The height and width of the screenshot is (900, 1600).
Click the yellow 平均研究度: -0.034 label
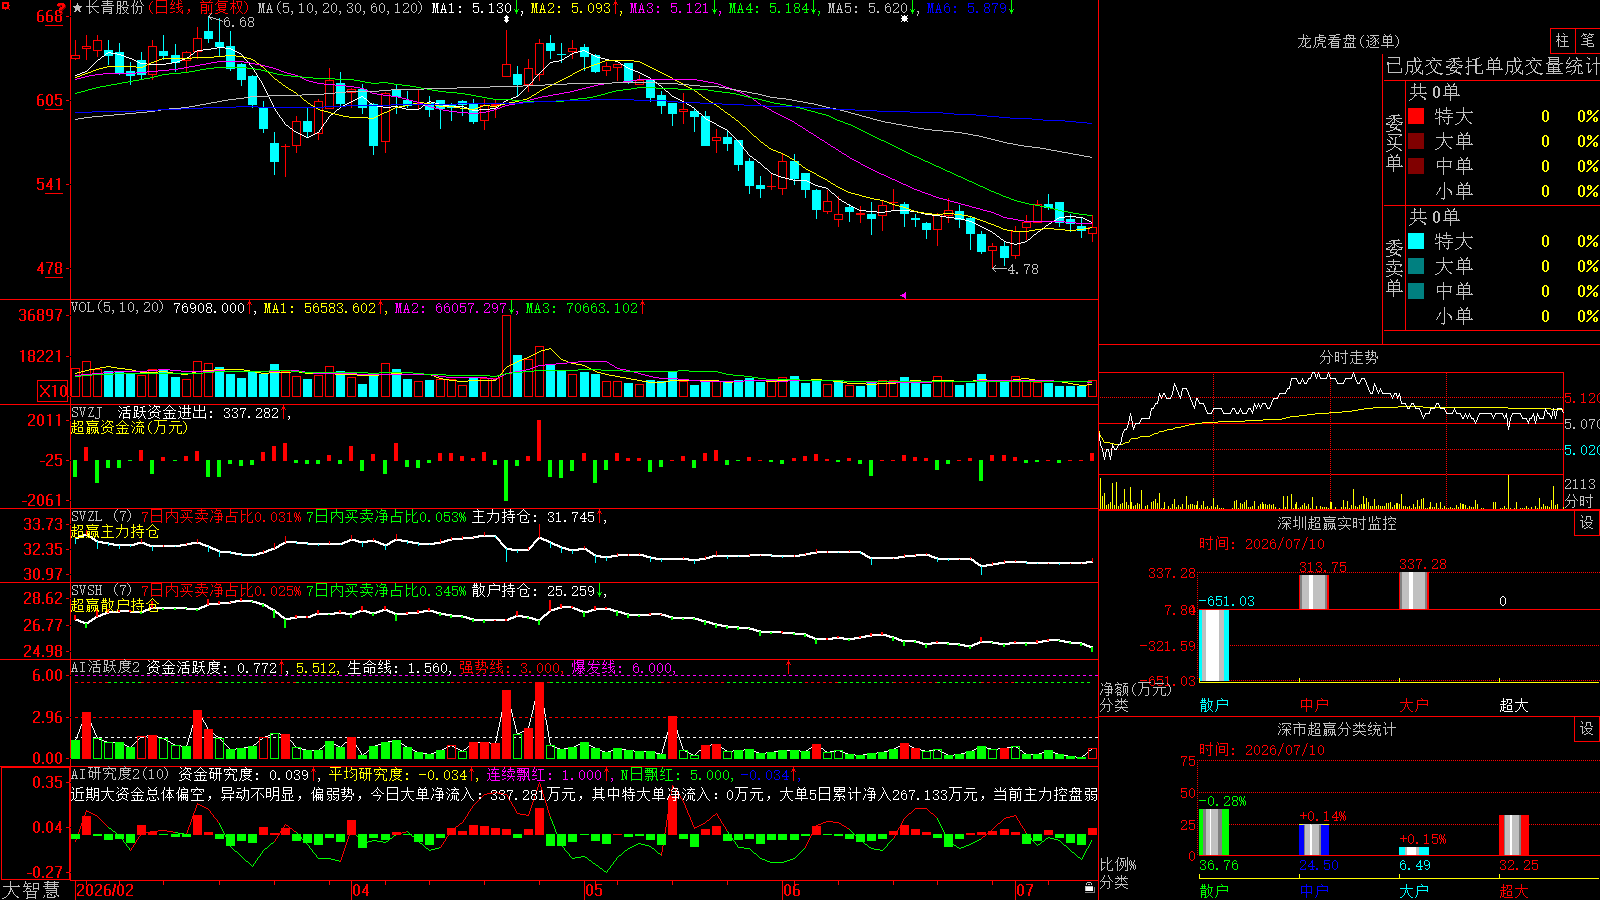[399, 774]
